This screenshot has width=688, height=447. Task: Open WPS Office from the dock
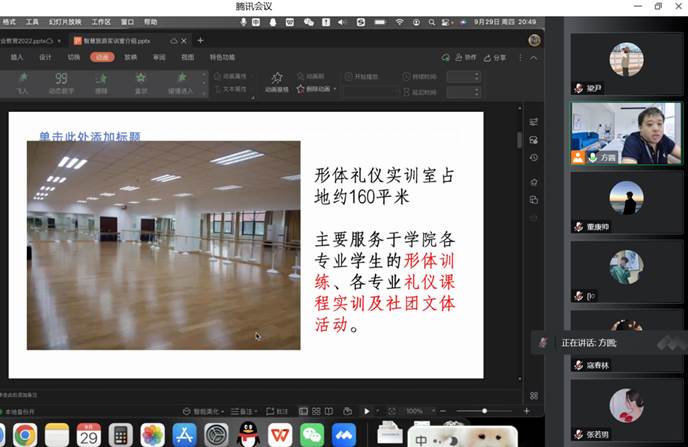[280, 435]
